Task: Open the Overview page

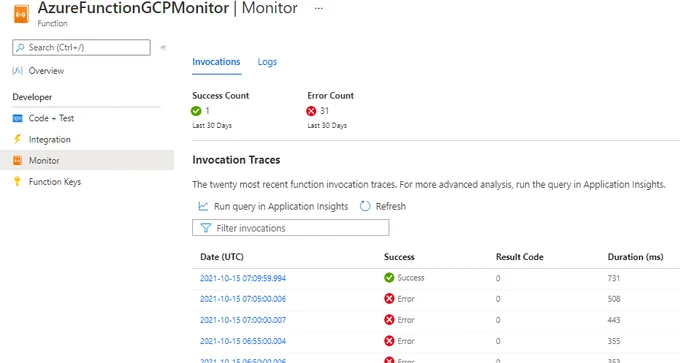Action: [x=46, y=71]
